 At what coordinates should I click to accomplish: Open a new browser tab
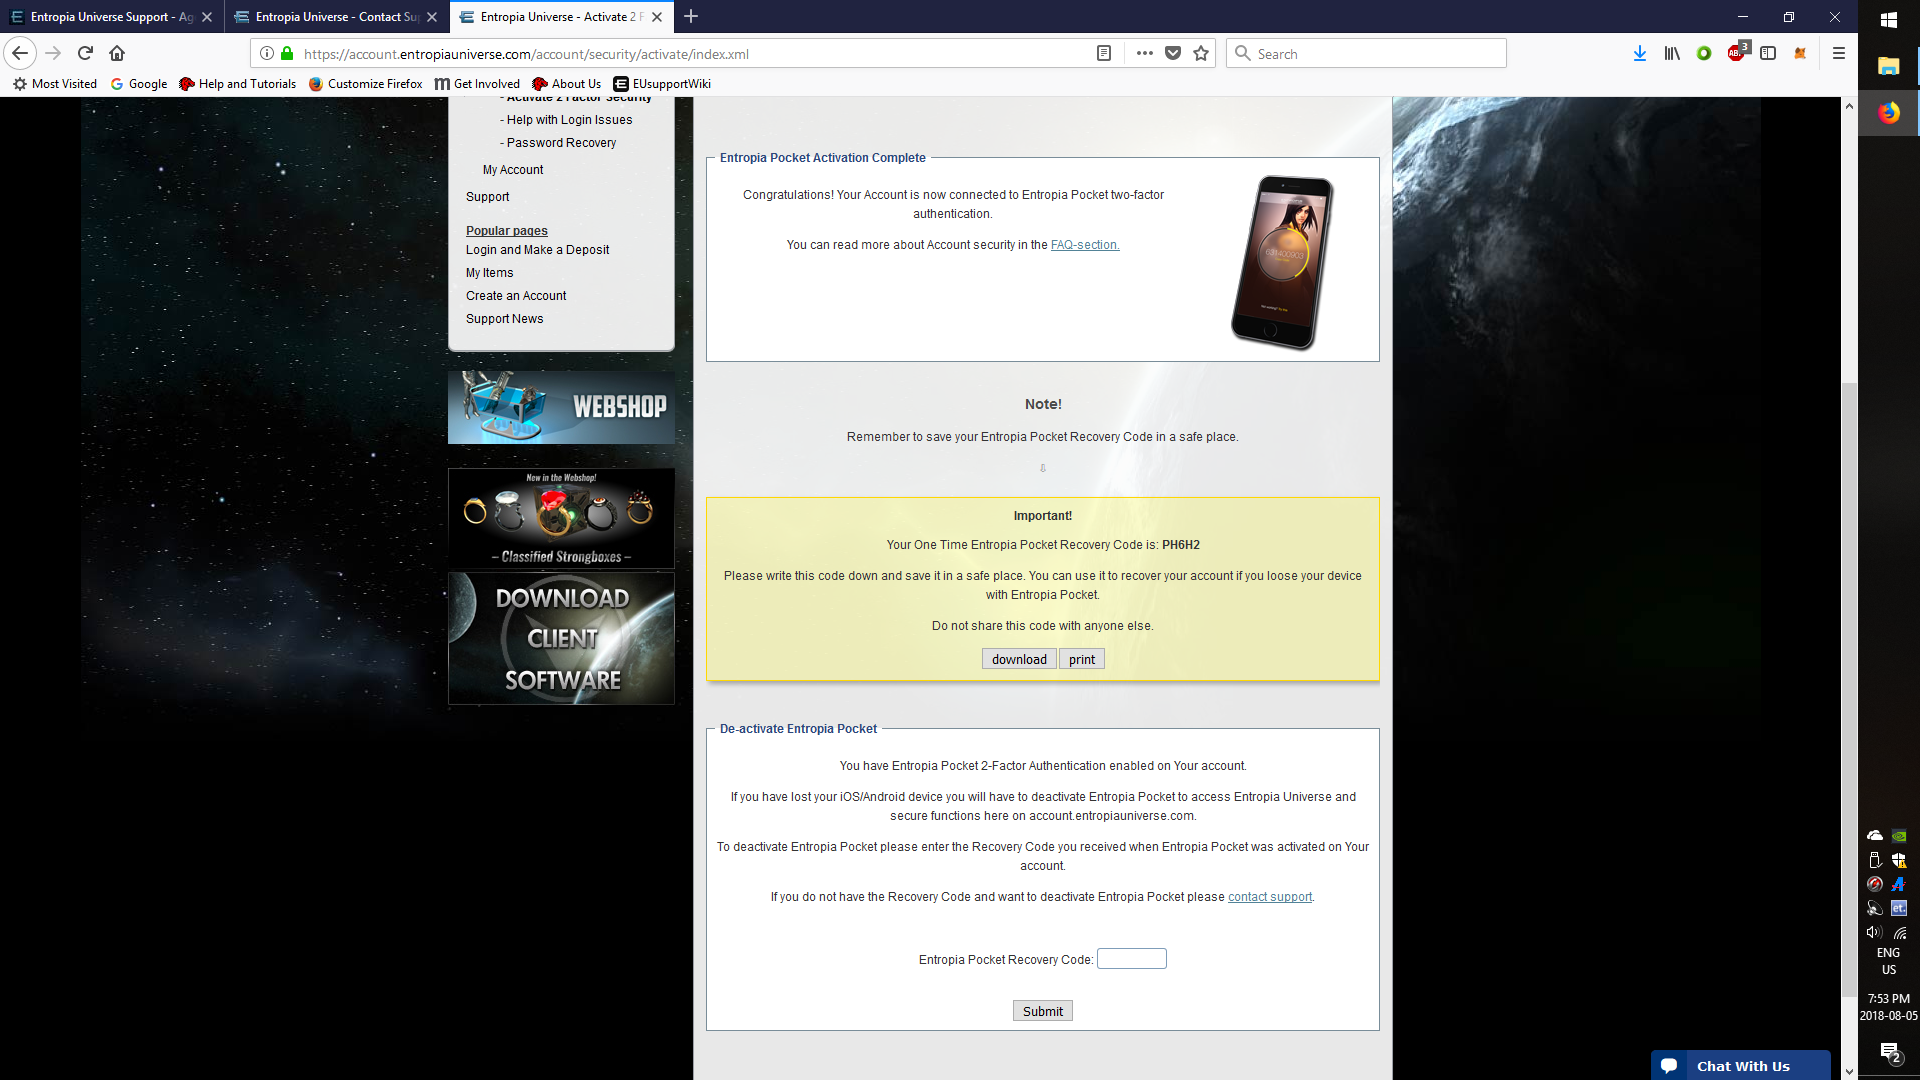(x=691, y=16)
